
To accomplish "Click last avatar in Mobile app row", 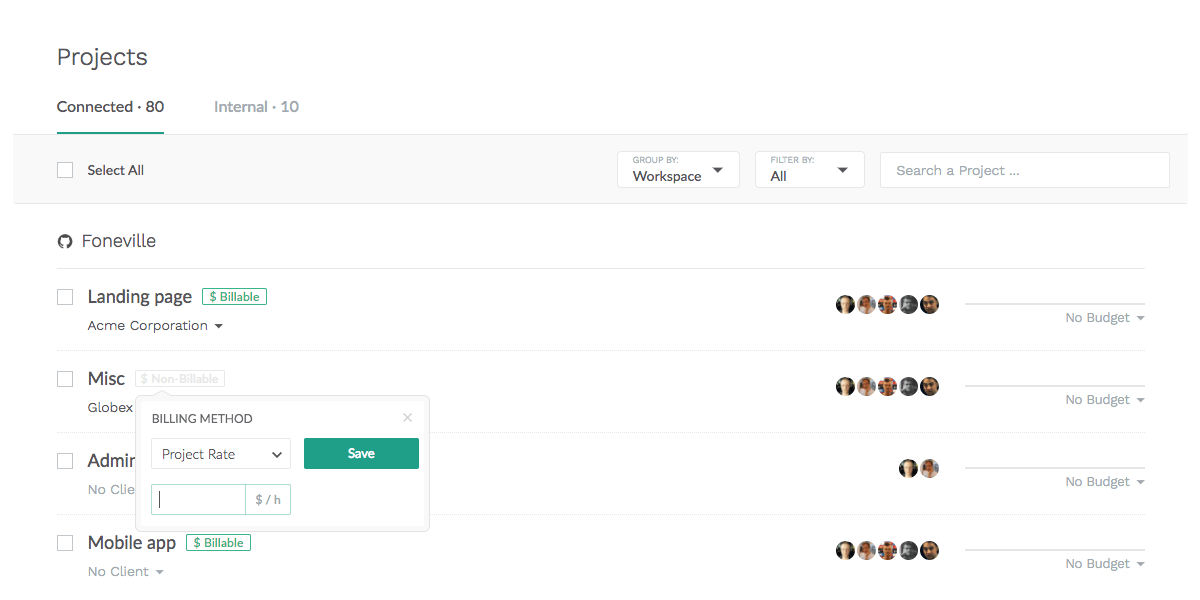I will [930, 550].
